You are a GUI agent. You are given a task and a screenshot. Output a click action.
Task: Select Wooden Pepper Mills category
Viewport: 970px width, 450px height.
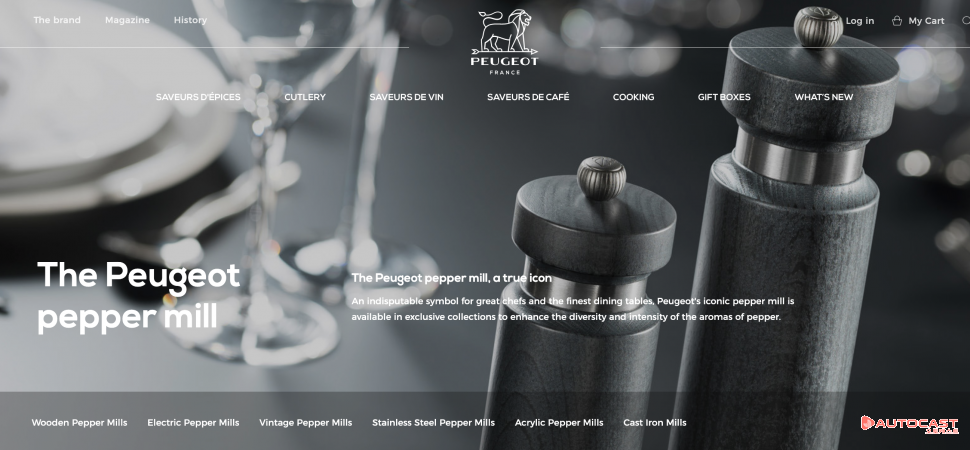pos(79,423)
